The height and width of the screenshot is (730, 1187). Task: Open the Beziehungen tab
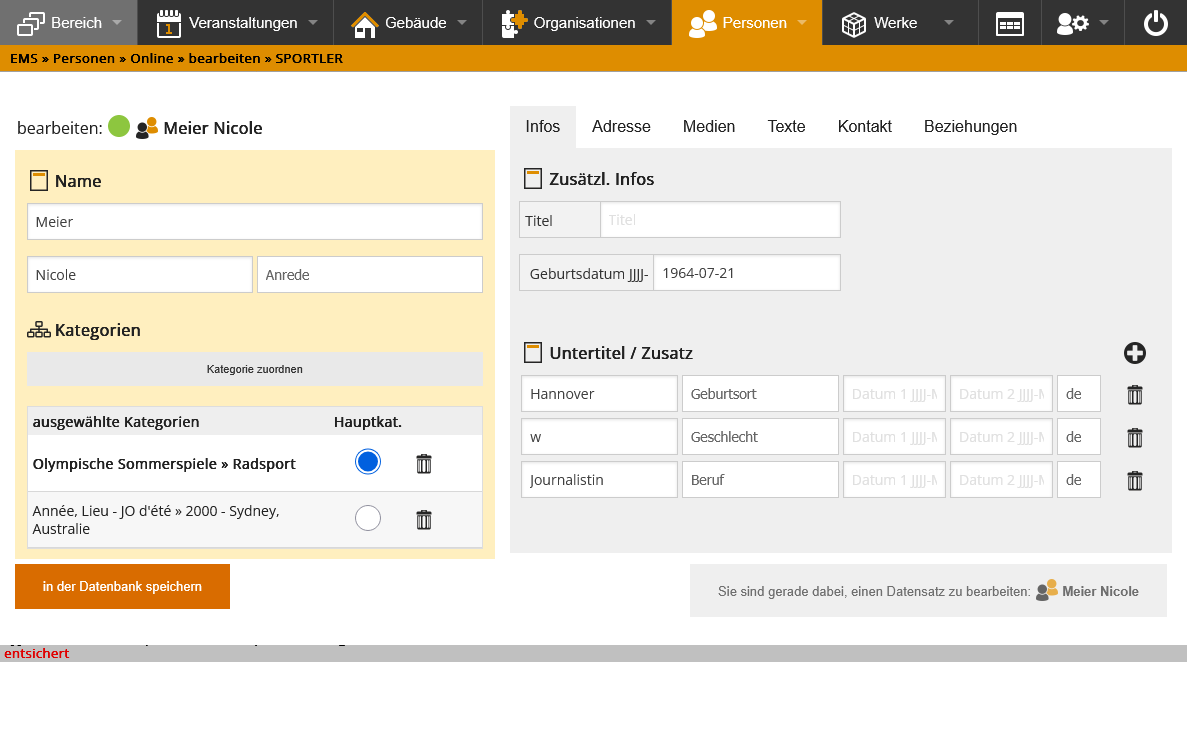[970, 127]
